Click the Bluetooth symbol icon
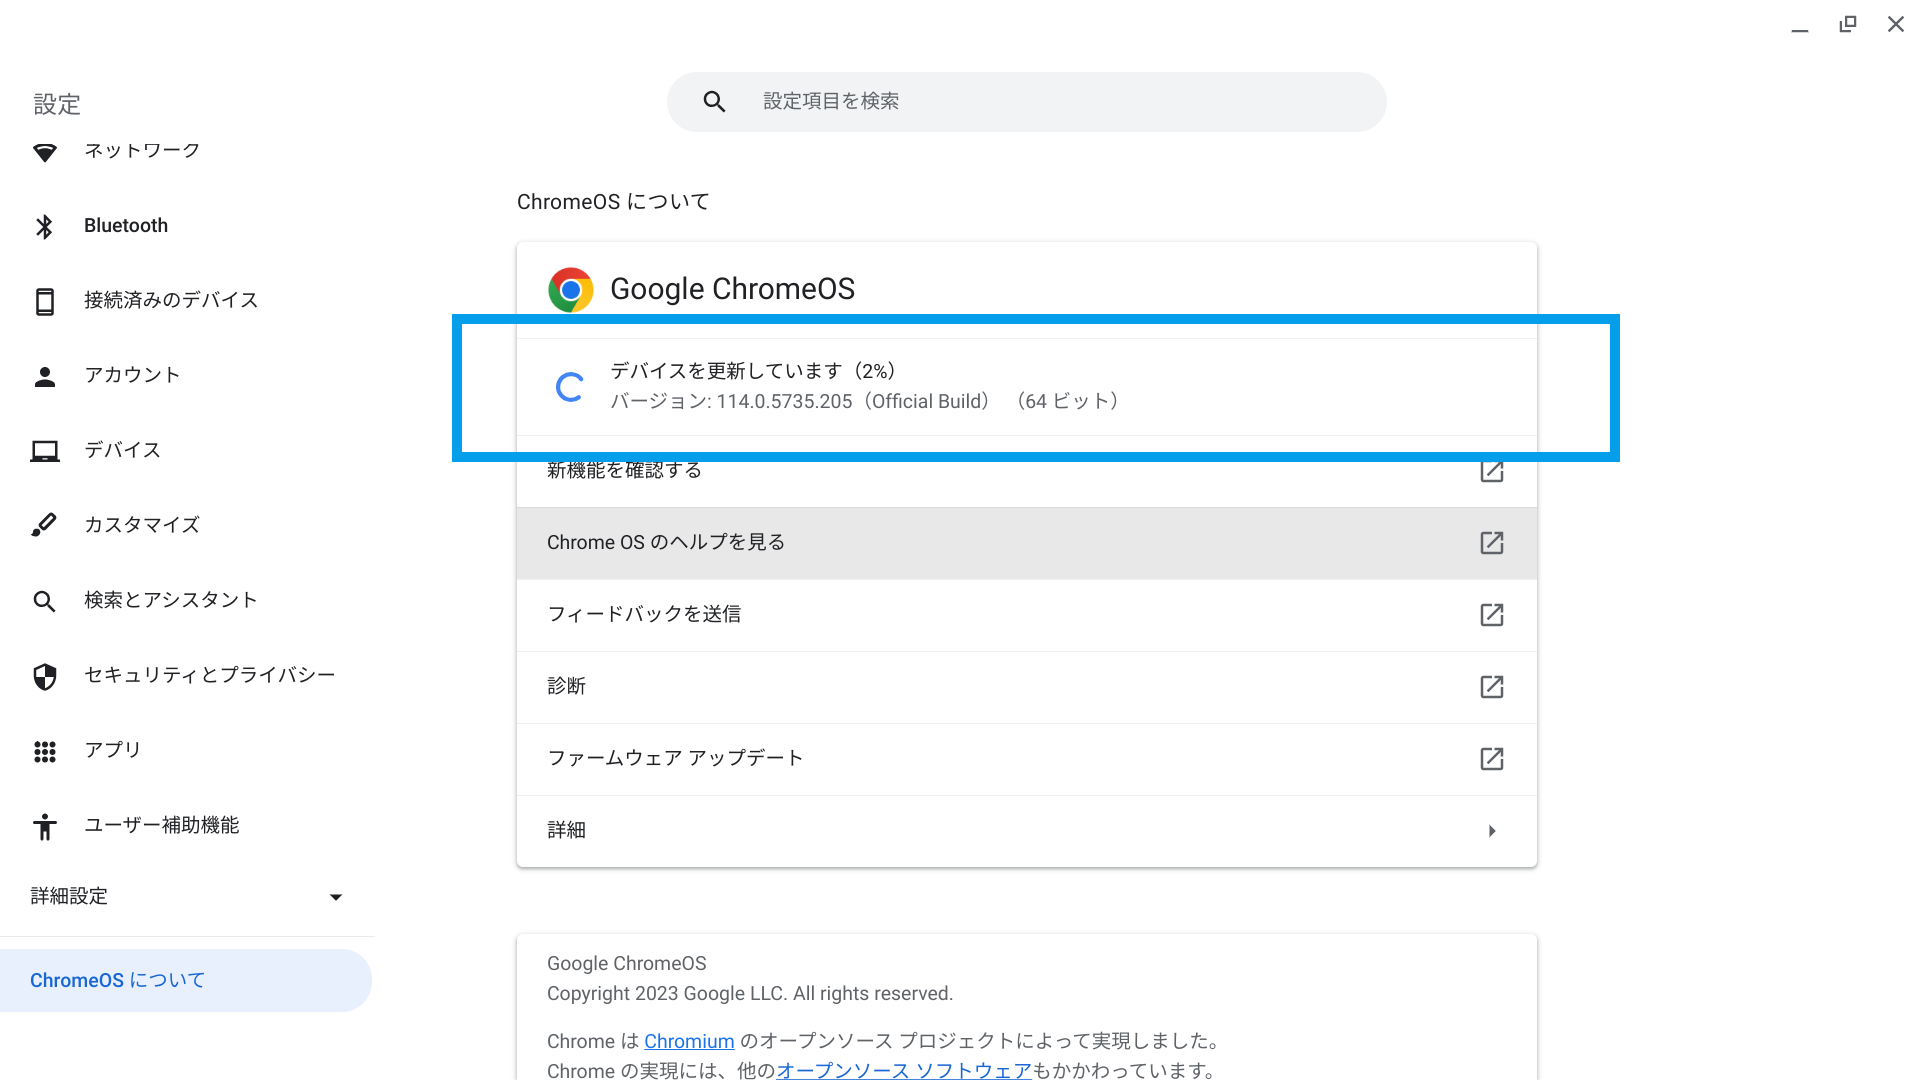Image resolution: width=1920 pixels, height=1080 pixels. 44,227
